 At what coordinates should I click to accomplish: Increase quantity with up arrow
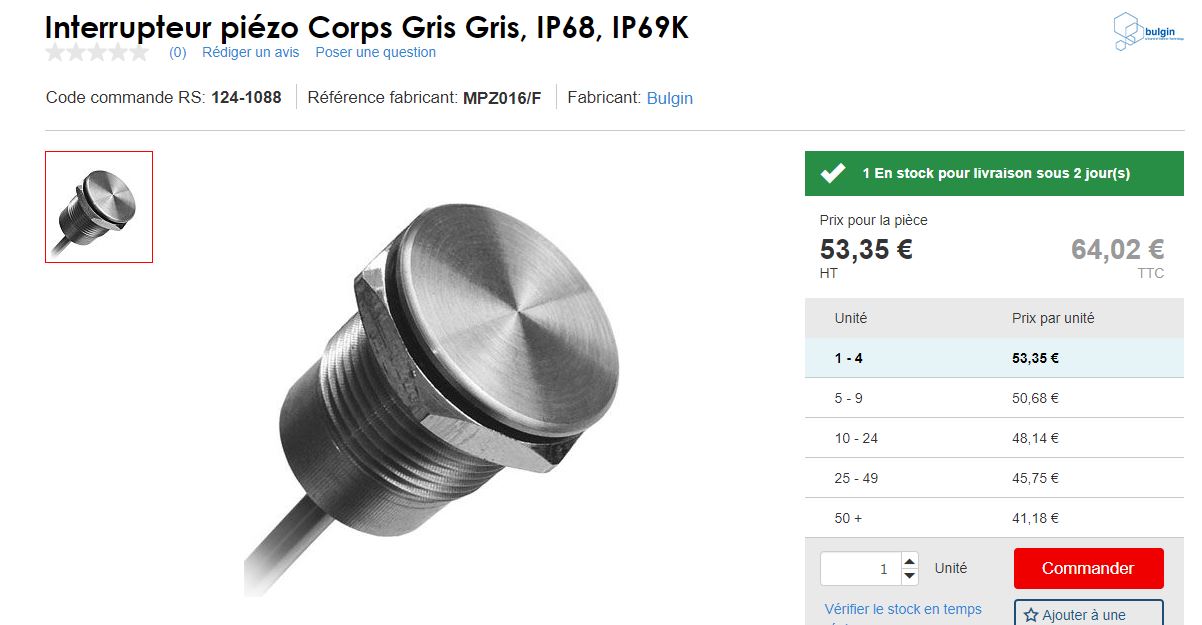[x=909, y=561]
